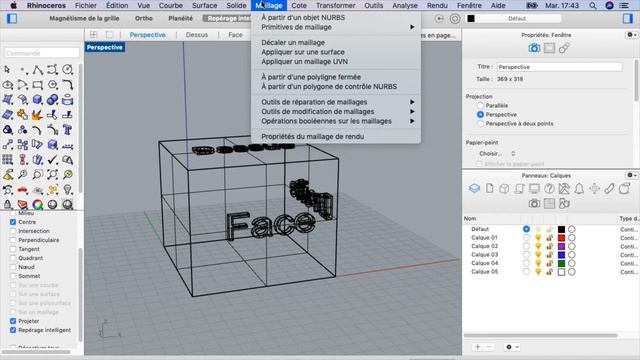Enable the Intersection object snap
Screen dimensions: 640x360
pyautogui.click(x=13, y=231)
